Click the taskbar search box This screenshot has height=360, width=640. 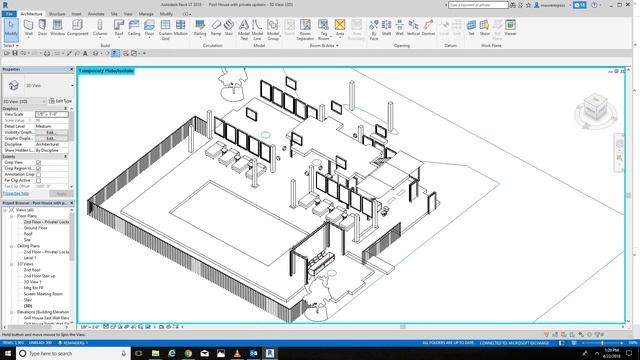[x=73, y=353]
